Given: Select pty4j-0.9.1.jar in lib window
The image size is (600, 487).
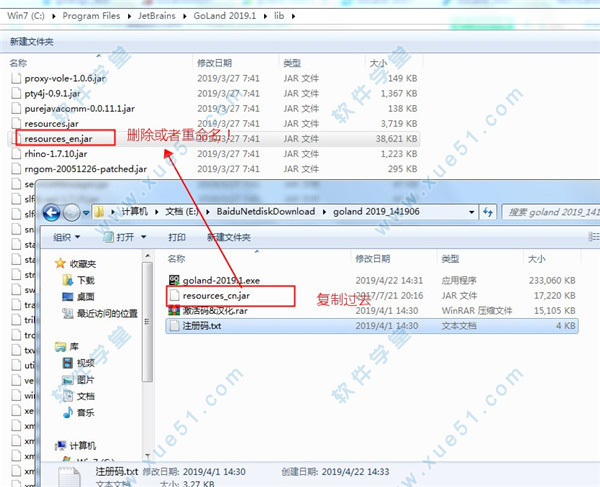Looking at the screenshot, I should 52,93.
